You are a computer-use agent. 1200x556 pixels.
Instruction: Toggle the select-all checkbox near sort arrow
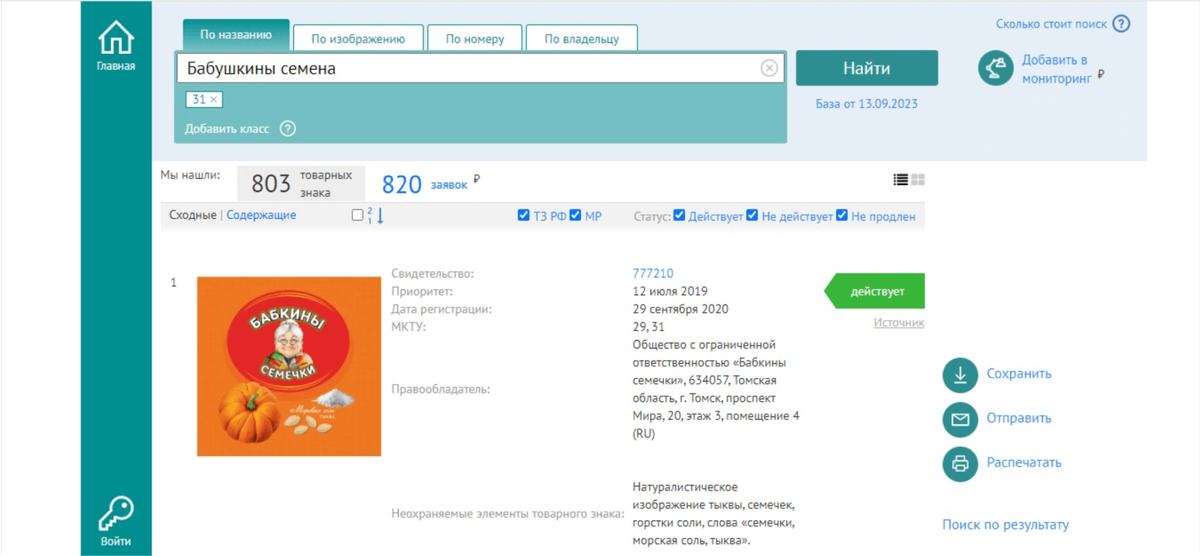tap(358, 215)
